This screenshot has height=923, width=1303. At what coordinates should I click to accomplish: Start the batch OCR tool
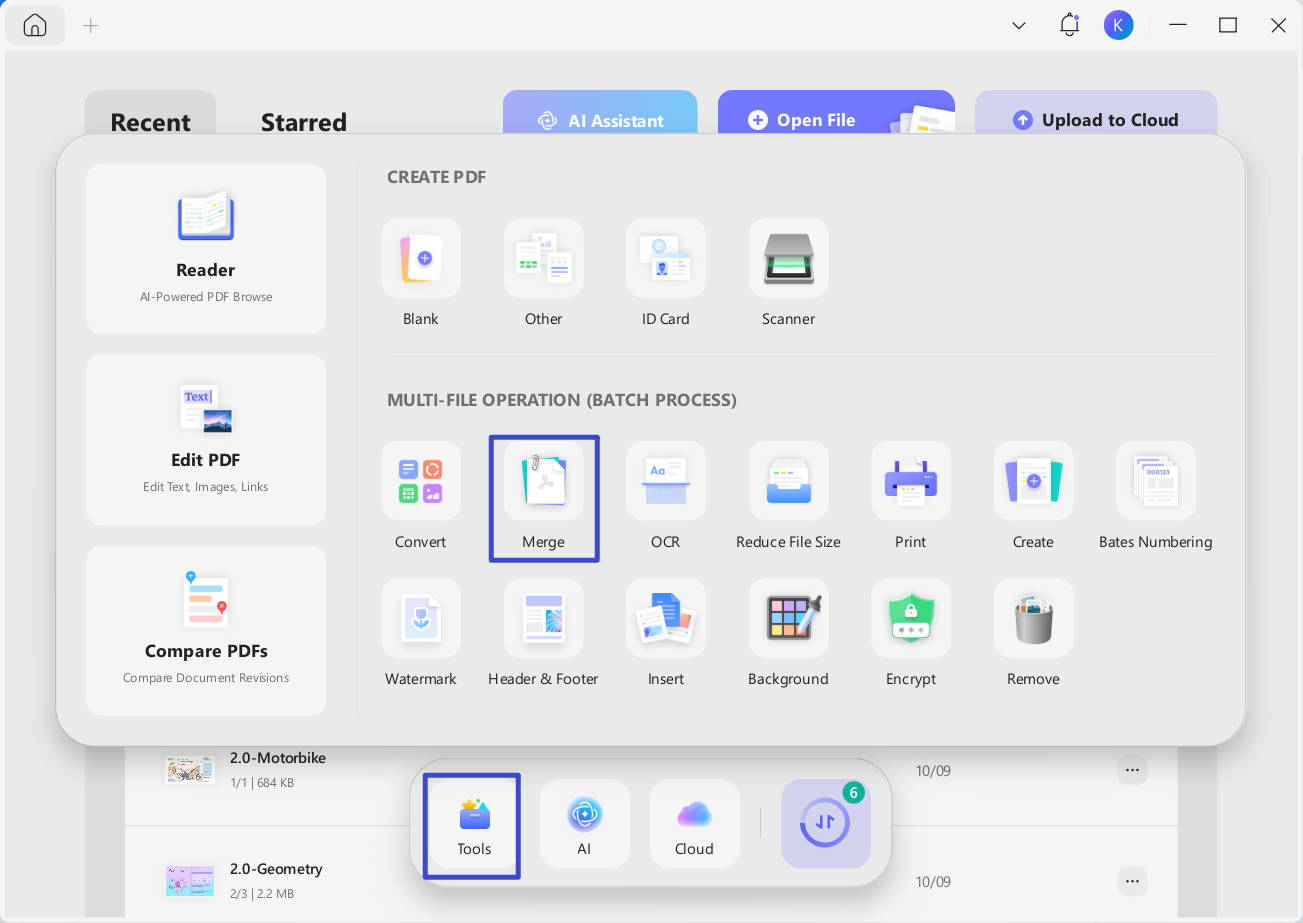pos(666,481)
